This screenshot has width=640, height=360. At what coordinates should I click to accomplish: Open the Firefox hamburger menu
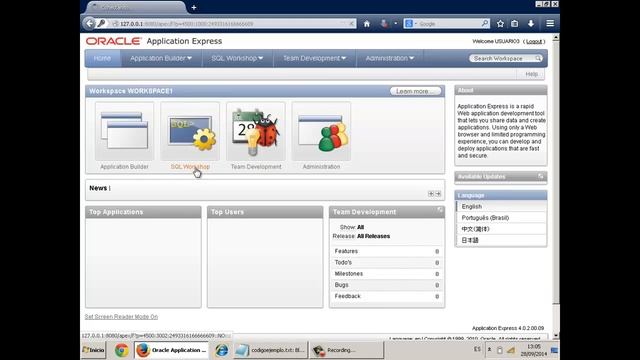pos(550,24)
